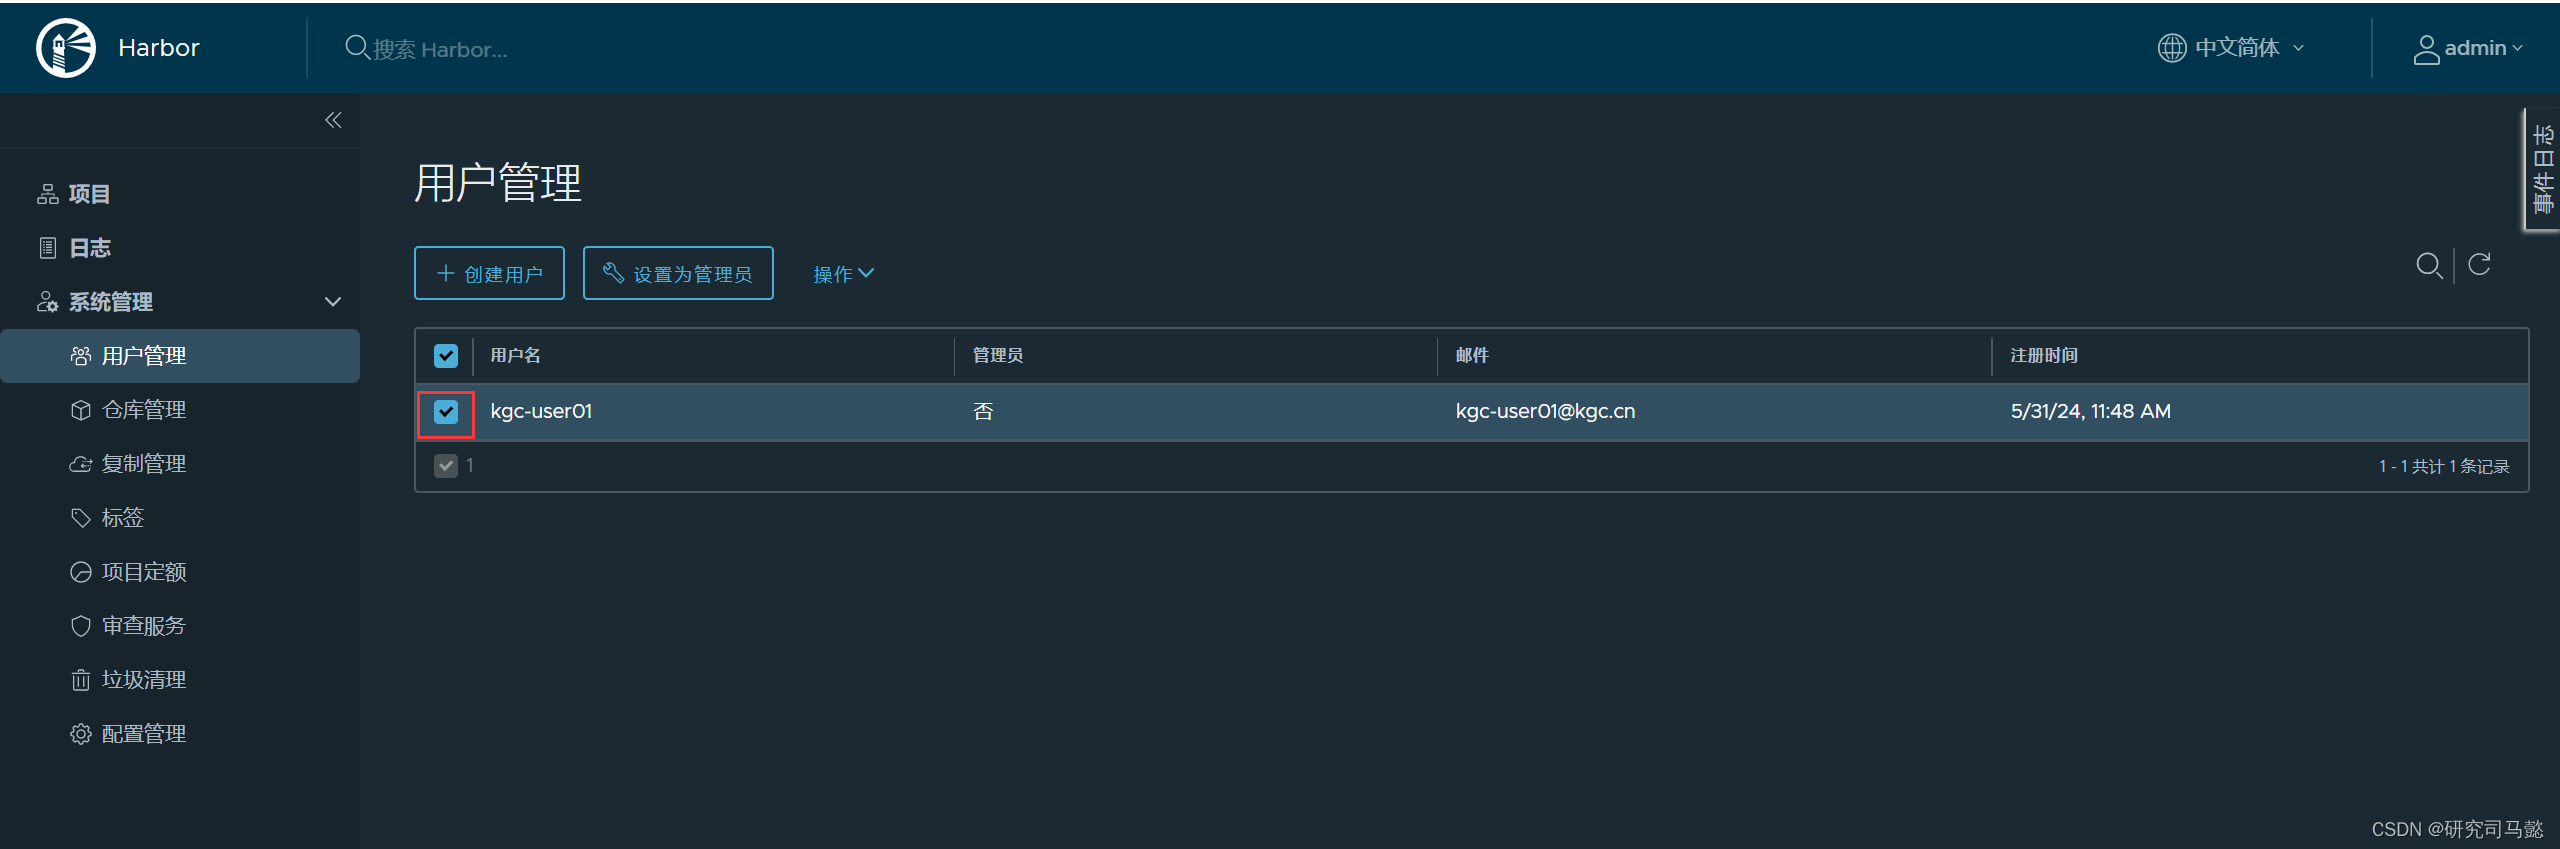Select 用户管理 in sidebar
This screenshot has width=2560, height=849.
click(x=180, y=356)
